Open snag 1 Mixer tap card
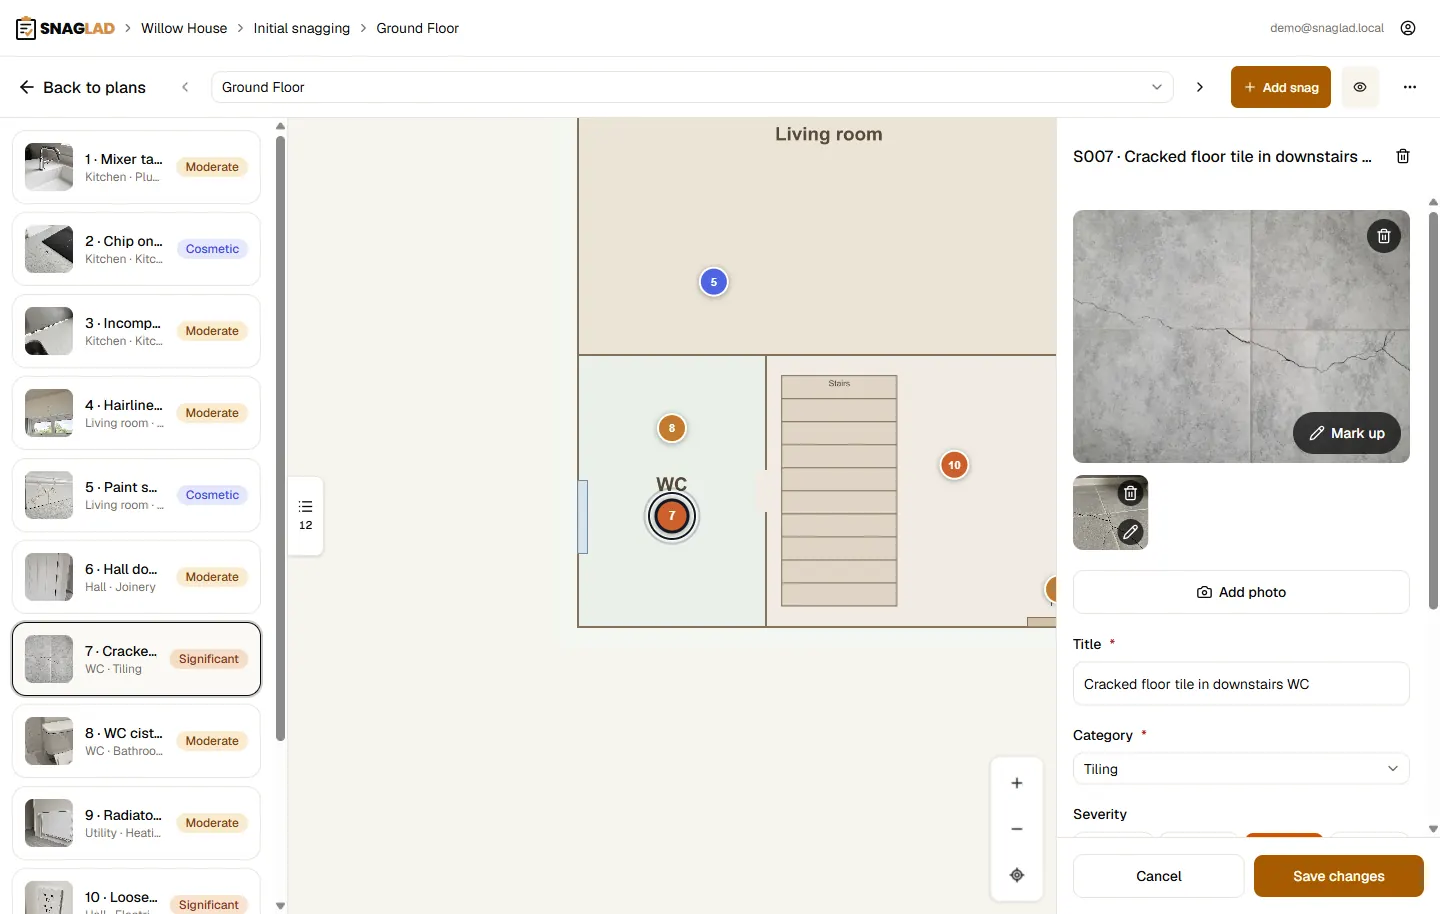 click(x=136, y=167)
